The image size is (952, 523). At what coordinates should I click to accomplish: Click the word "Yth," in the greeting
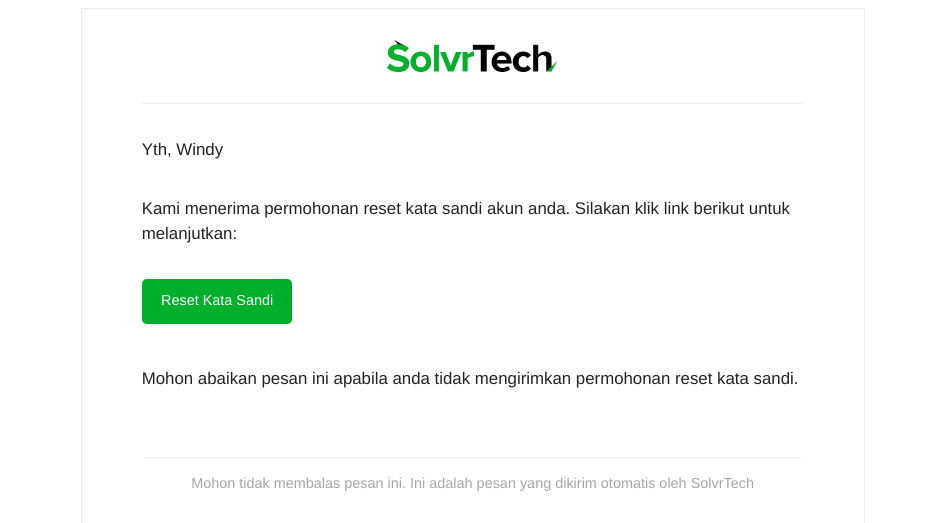[157, 149]
